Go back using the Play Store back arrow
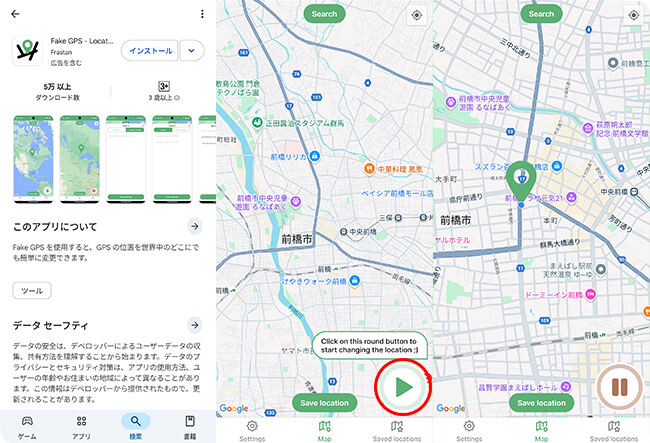The width and height of the screenshot is (650, 443). (x=15, y=14)
